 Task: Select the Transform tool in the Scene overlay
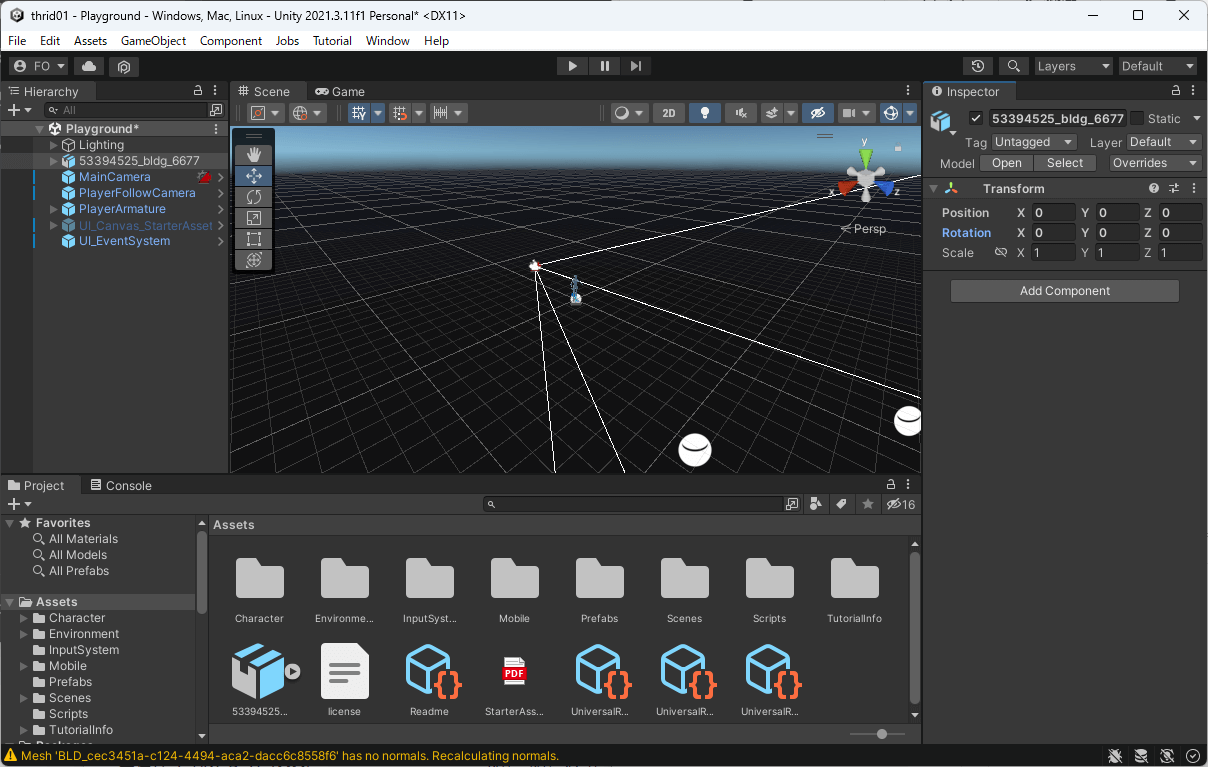[254, 260]
